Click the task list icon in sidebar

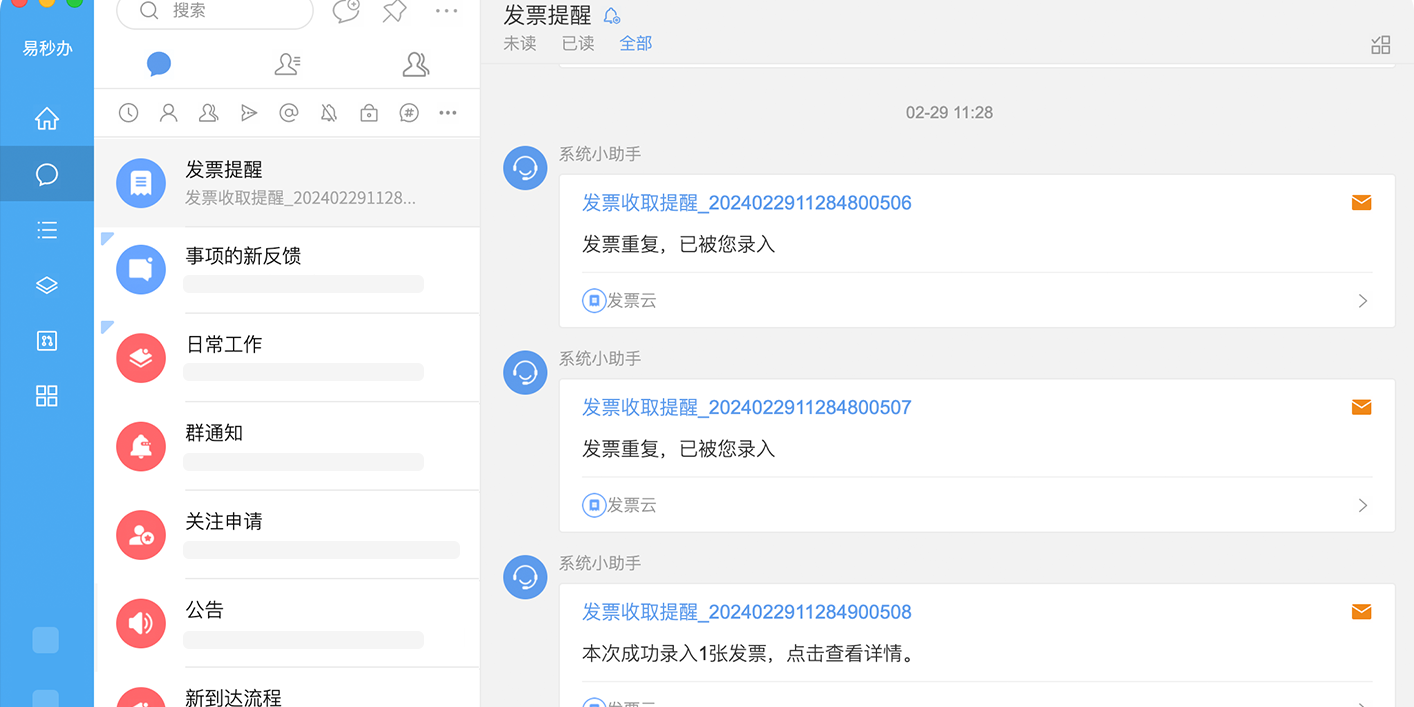[47, 231]
